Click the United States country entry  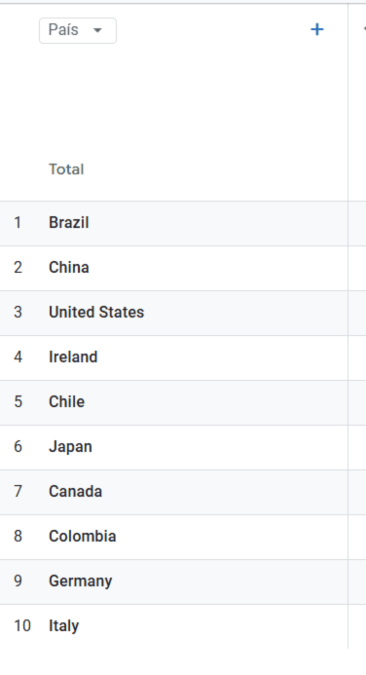coord(96,312)
